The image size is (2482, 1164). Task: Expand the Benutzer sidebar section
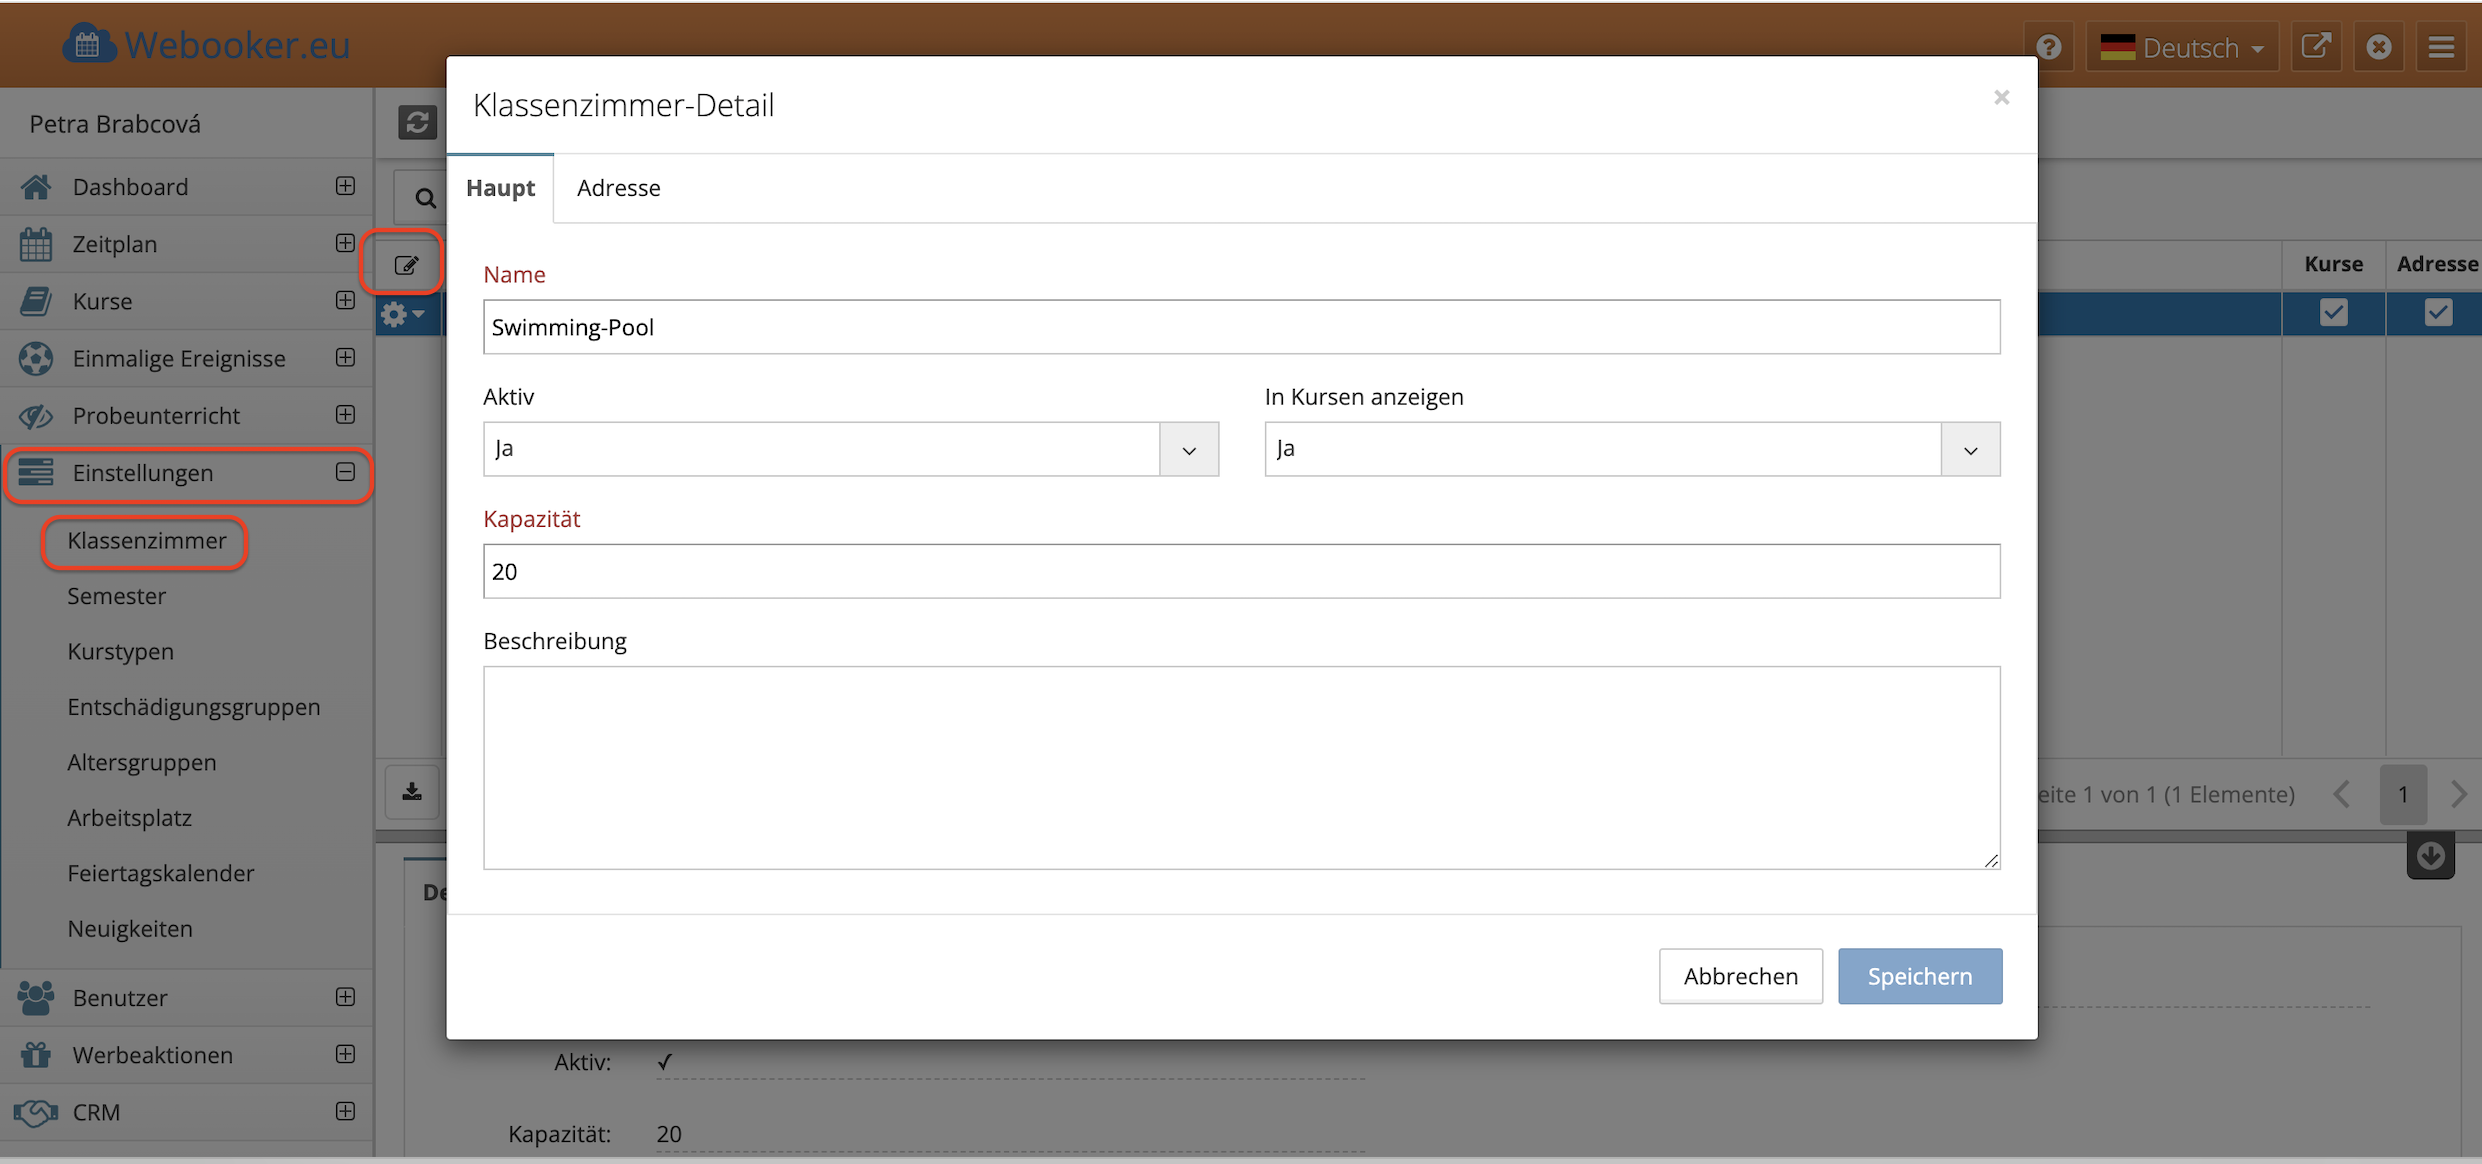click(345, 997)
